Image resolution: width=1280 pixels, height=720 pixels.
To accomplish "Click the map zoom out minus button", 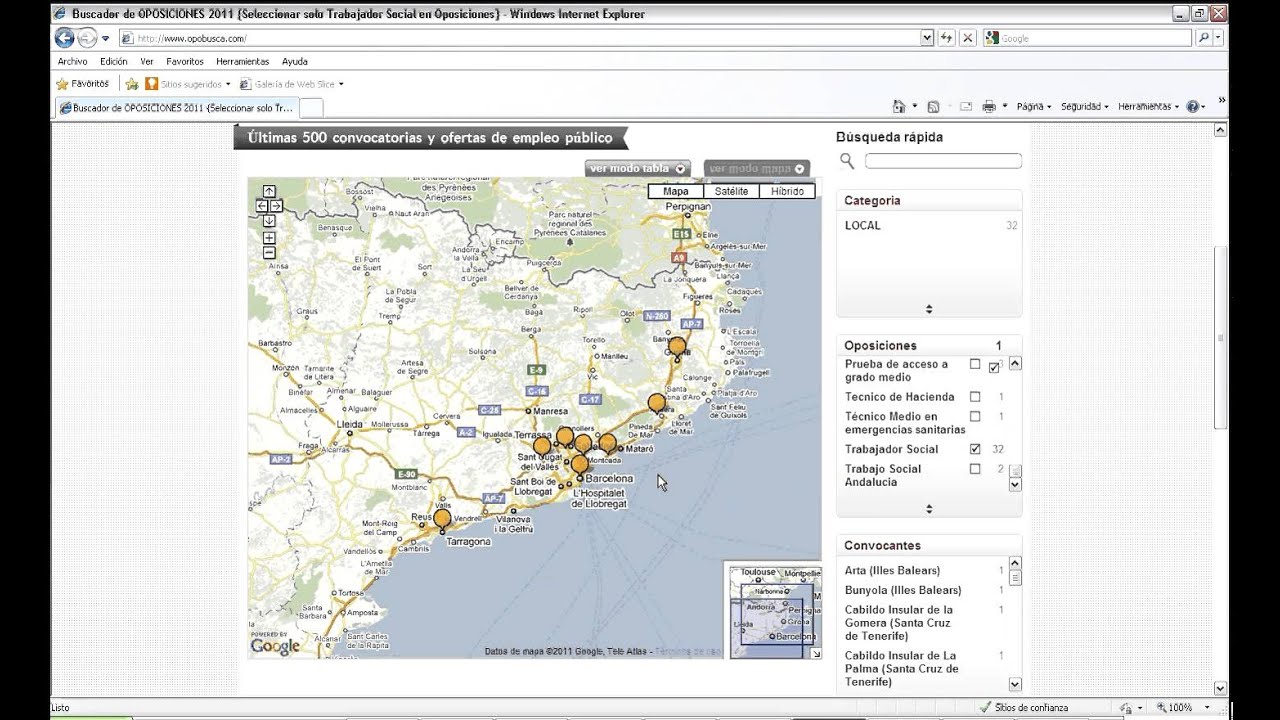I will 269,253.
